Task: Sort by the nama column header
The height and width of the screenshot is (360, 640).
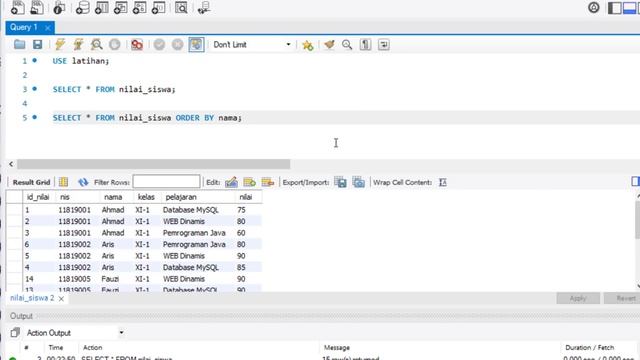Action: click(x=113, y=197)
